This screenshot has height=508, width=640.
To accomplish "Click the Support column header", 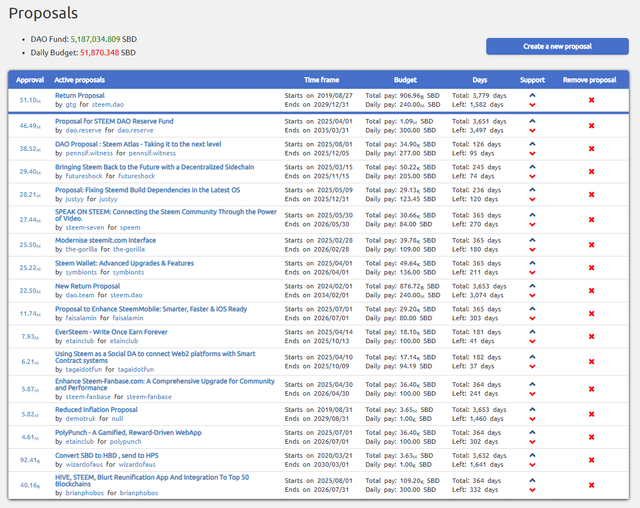I will (532, 80).
